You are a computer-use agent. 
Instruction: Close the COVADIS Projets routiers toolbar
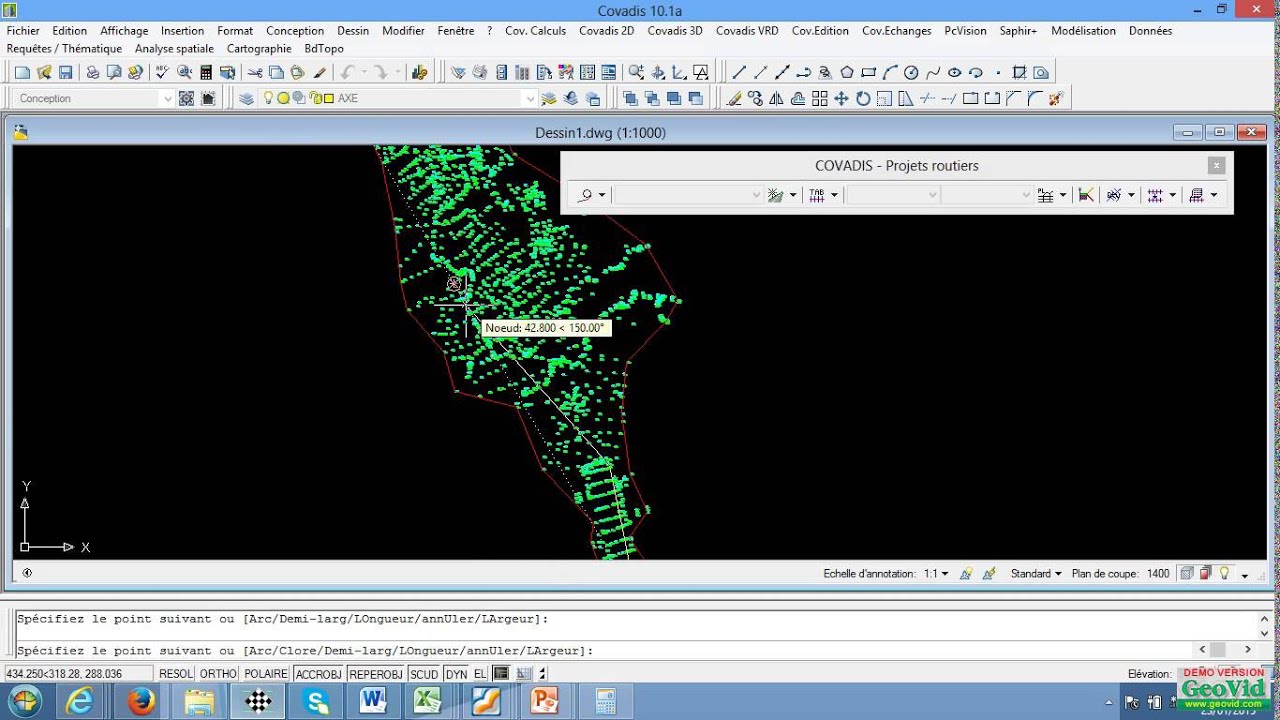coord(1216,166)
